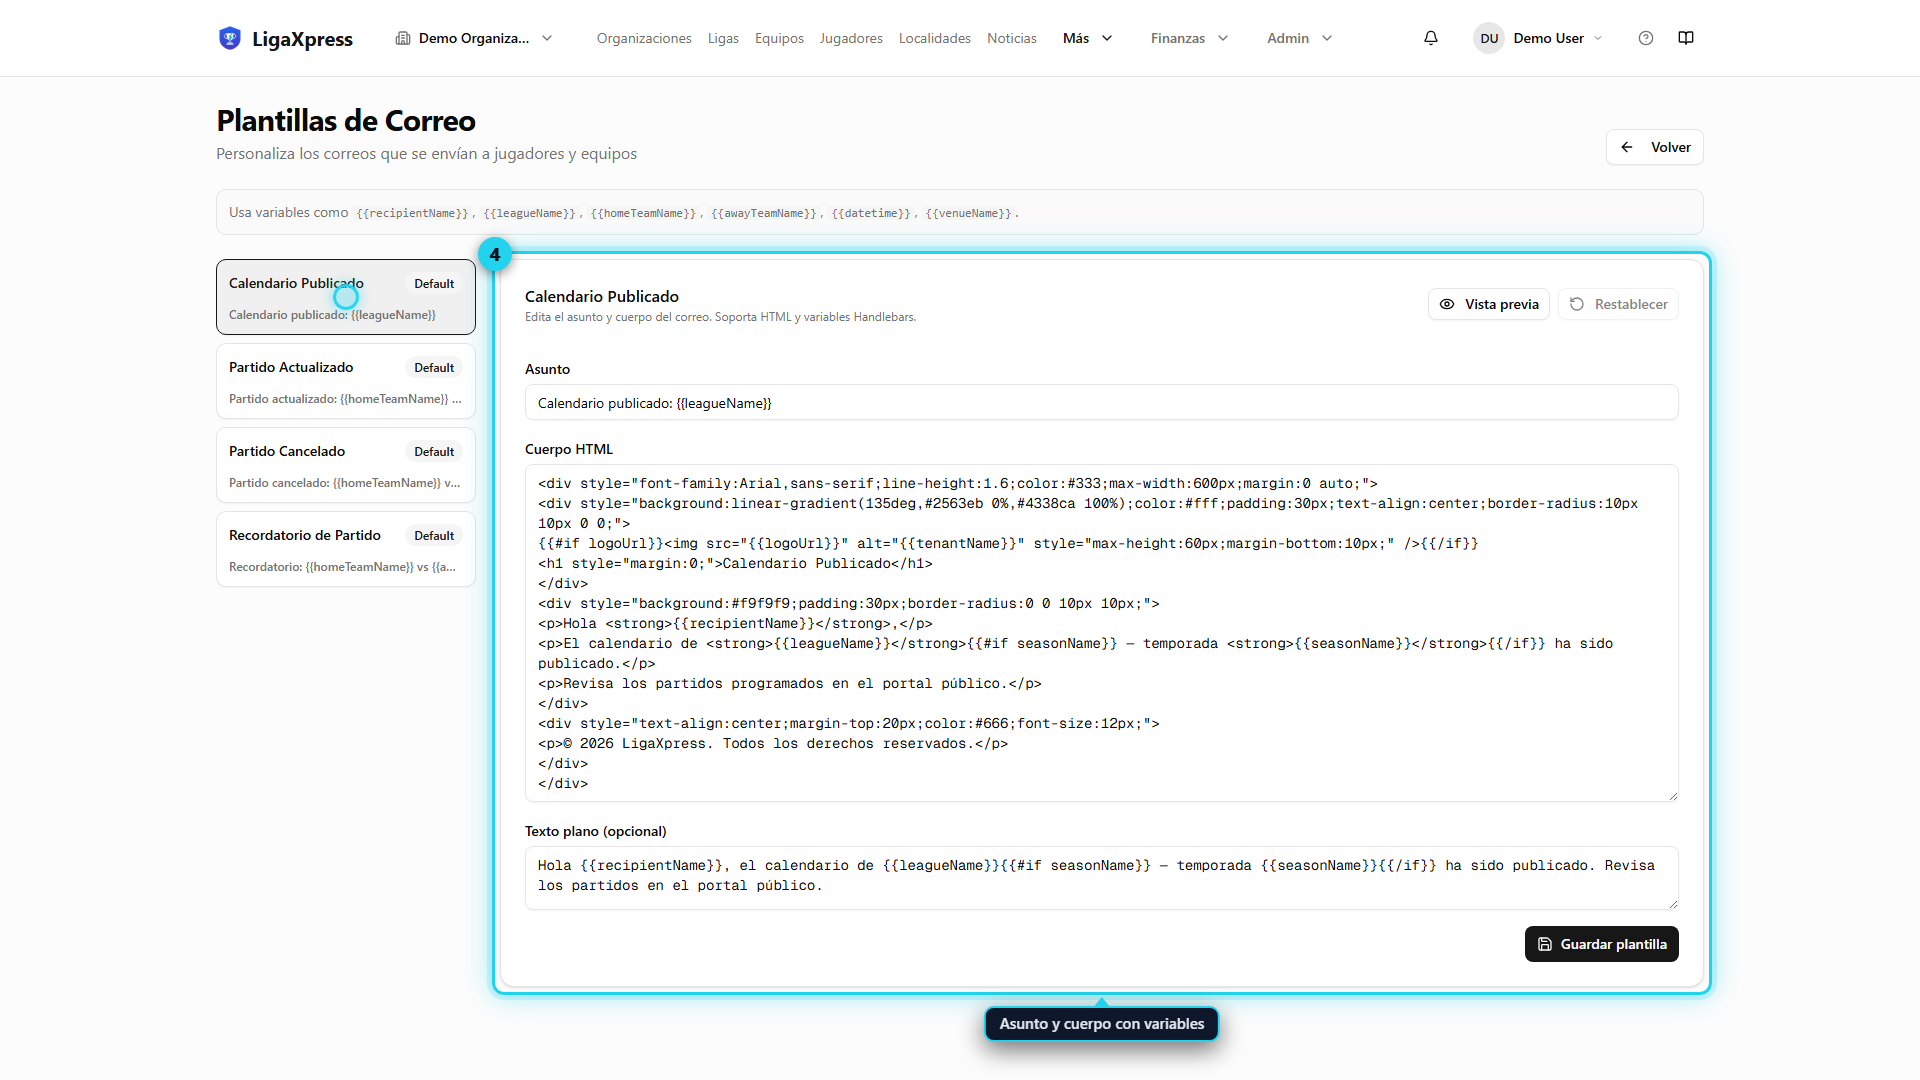This screenshot has width=1920, height=1080.
Task: Click the save disk icon in Guardar plantilla
Action: (1545, 944)
